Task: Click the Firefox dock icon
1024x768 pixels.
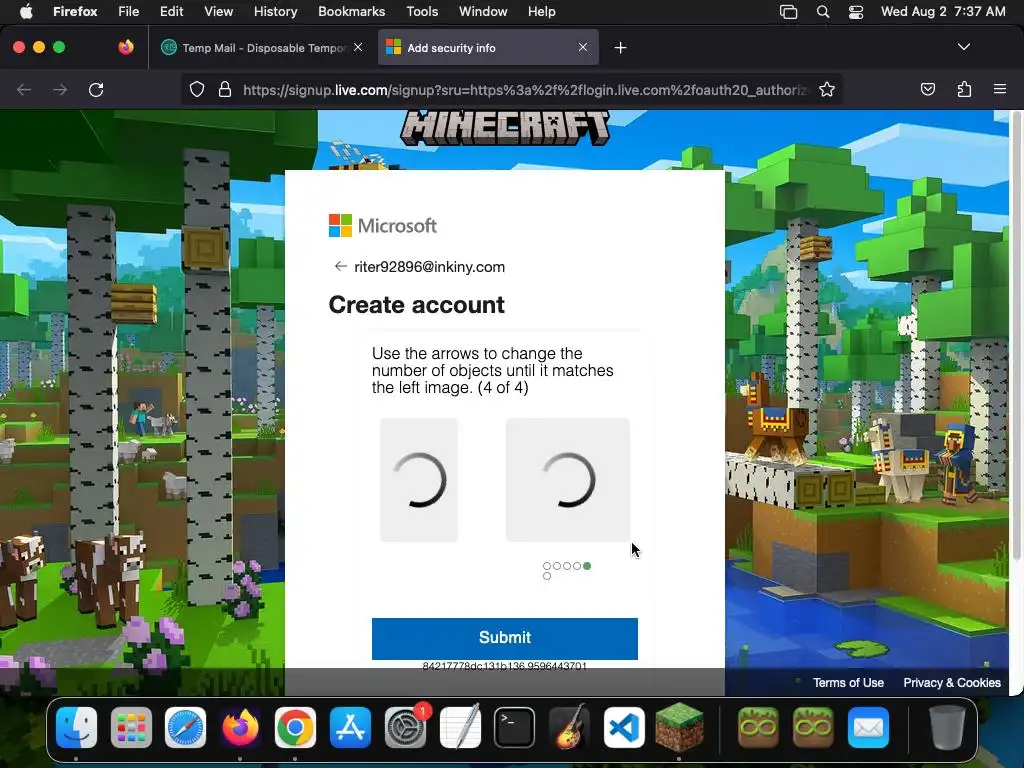Action: [240, 728]
